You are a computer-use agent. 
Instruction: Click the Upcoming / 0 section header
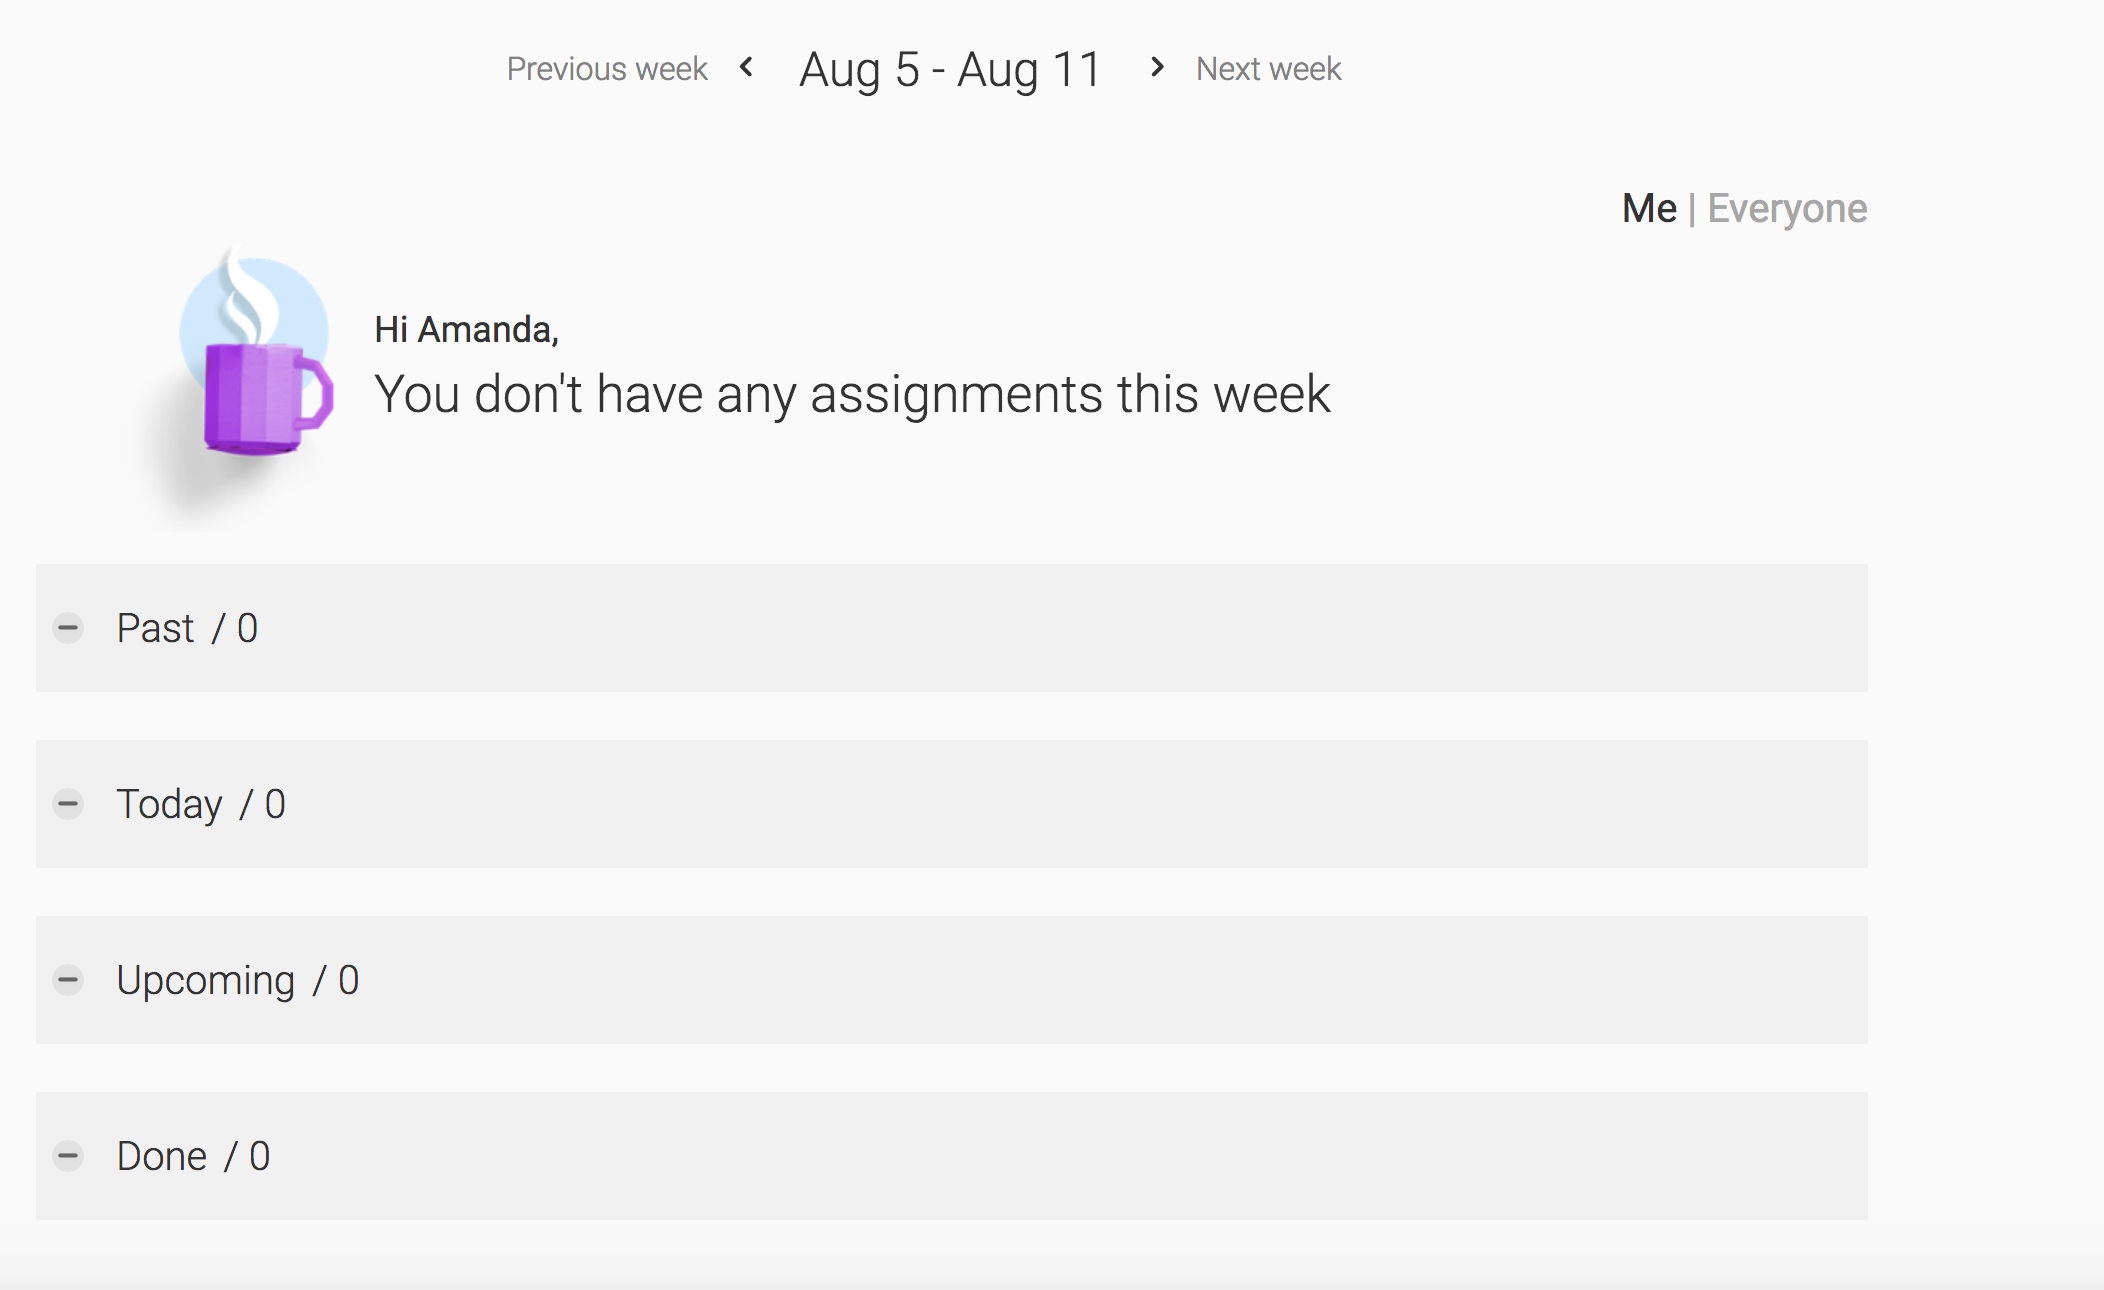237,981
